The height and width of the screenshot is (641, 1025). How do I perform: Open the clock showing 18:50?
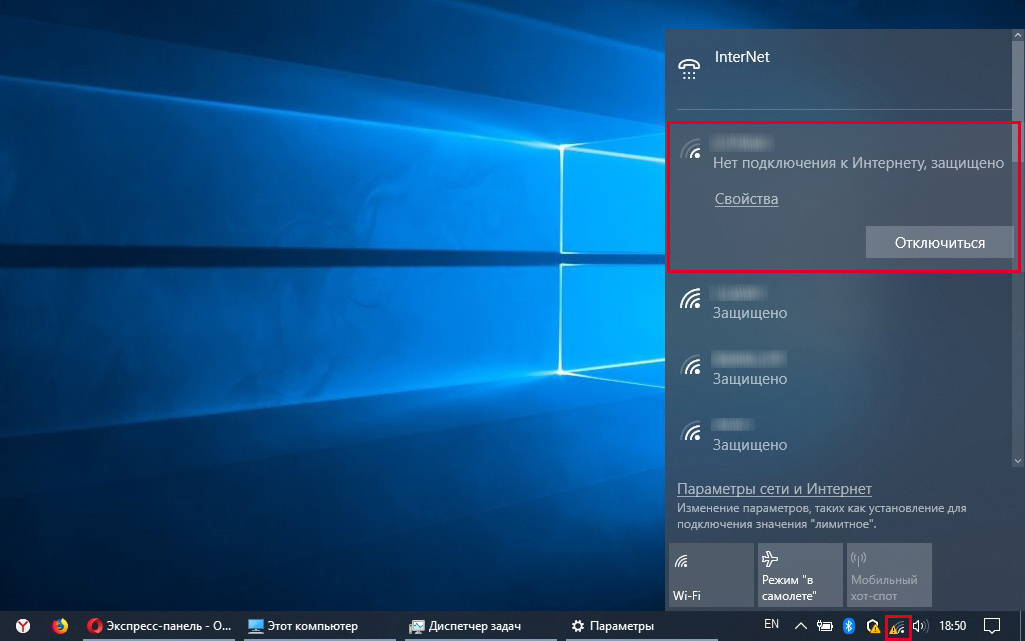[952, 626]
